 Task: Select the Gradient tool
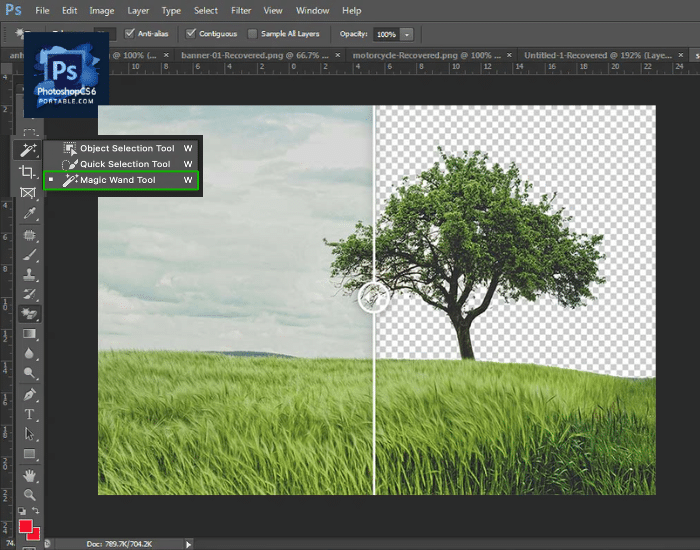pos(29,334)
